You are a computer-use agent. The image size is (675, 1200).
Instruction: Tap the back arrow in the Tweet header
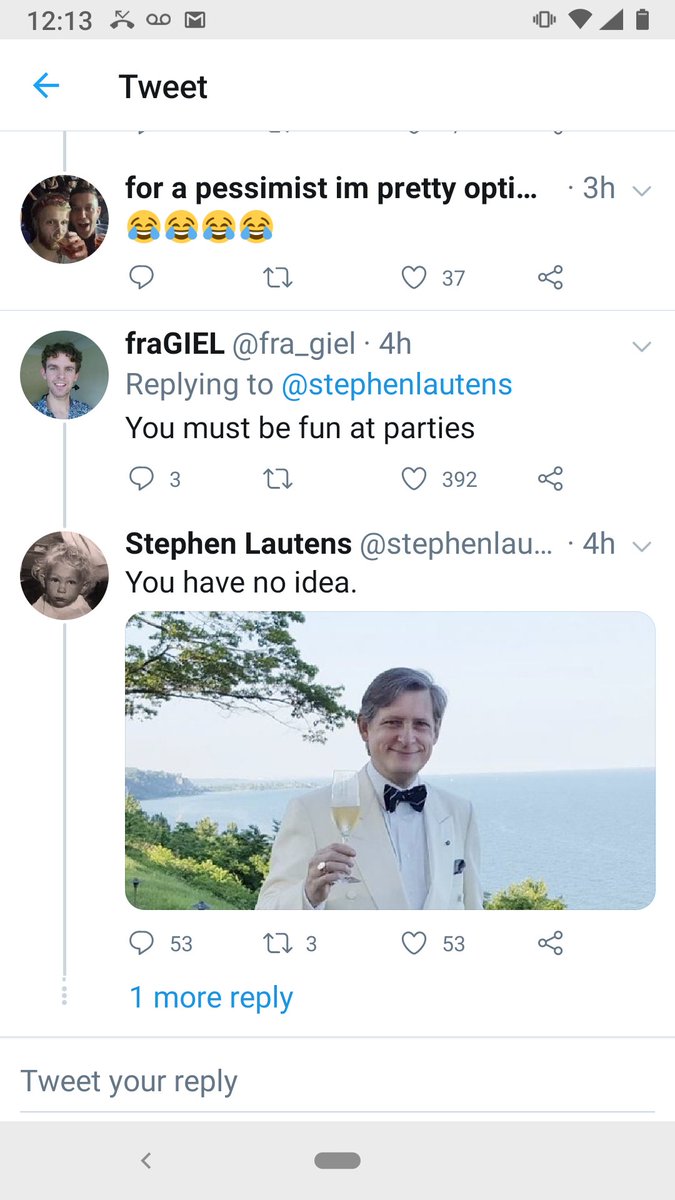46,87
